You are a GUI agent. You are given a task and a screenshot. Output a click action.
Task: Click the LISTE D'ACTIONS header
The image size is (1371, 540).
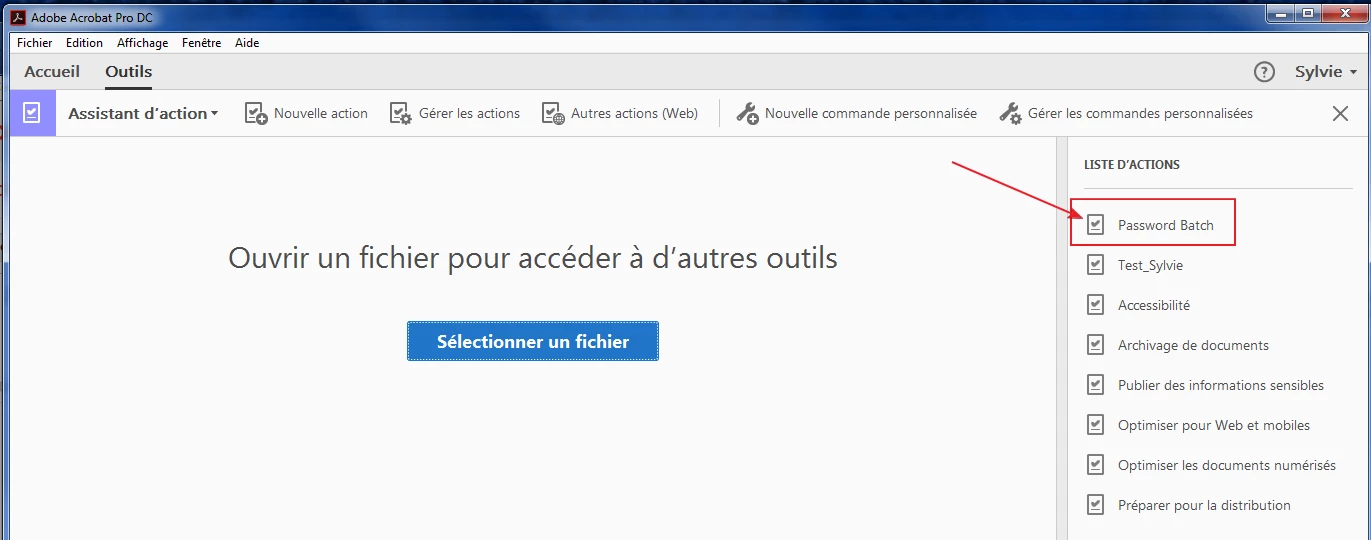[1132, 164]
